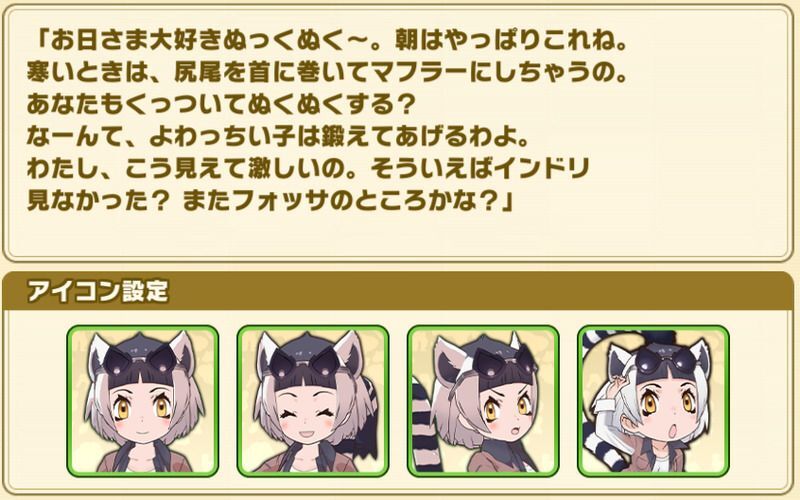Click blank space right of icon row

(760, 401)
